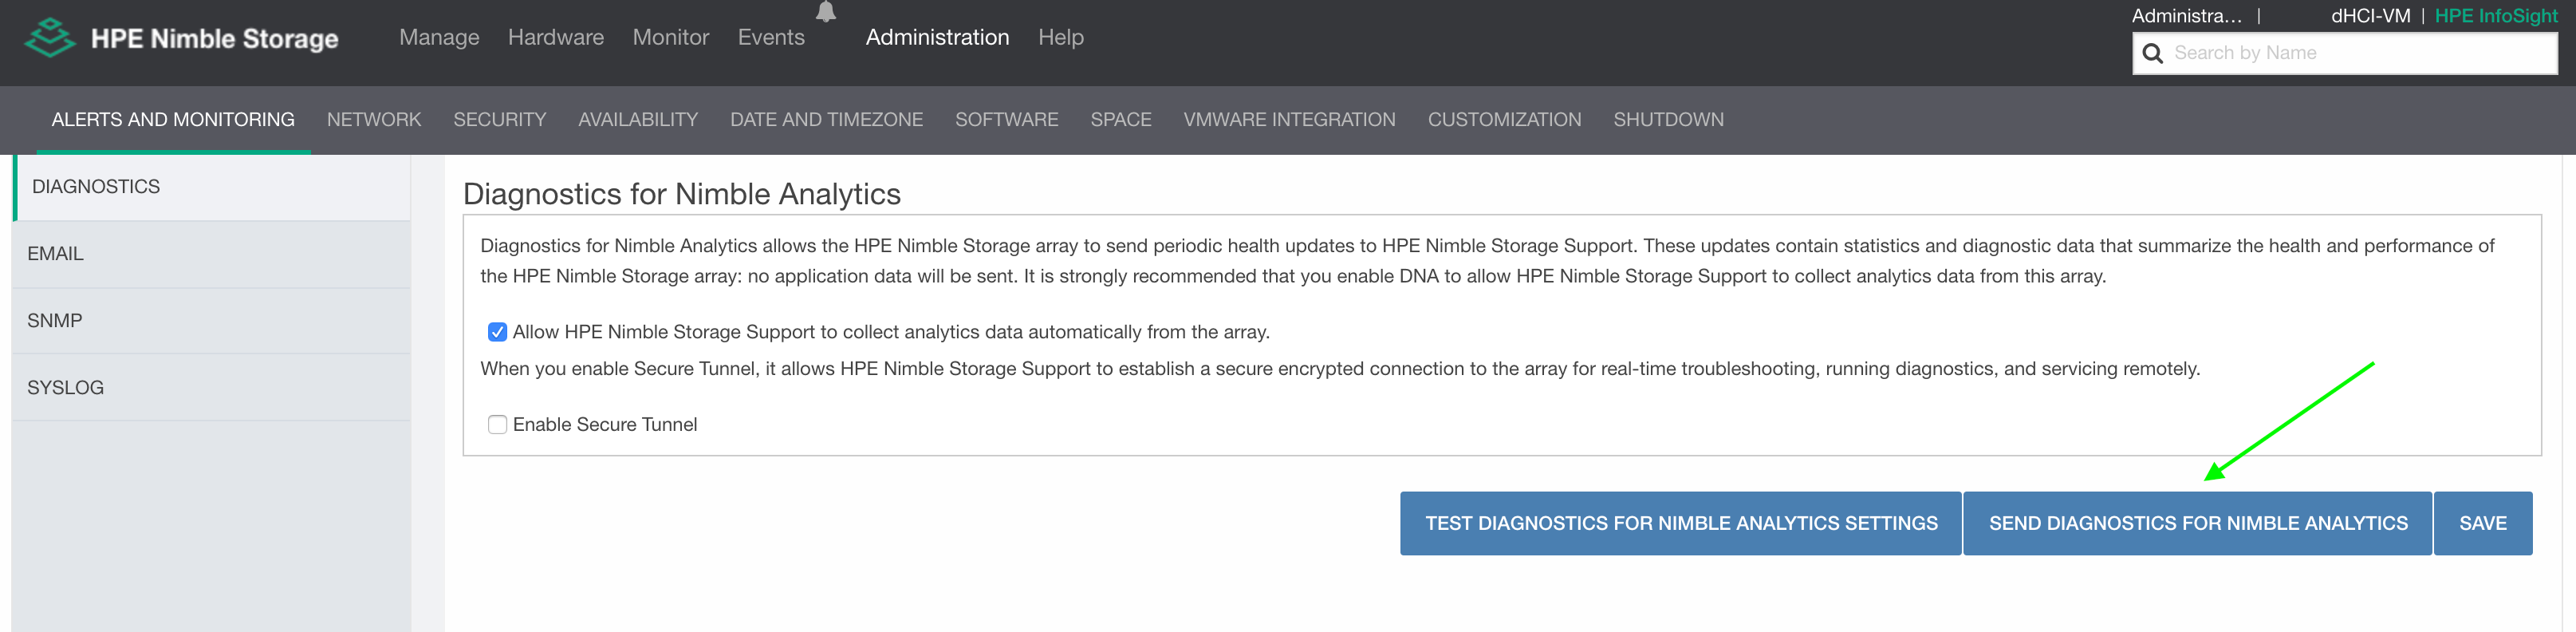Image resolution: width=2576 pixels, height=632 pixels.
Task: Switch to the Space tab
Action: coord(1121,119)
